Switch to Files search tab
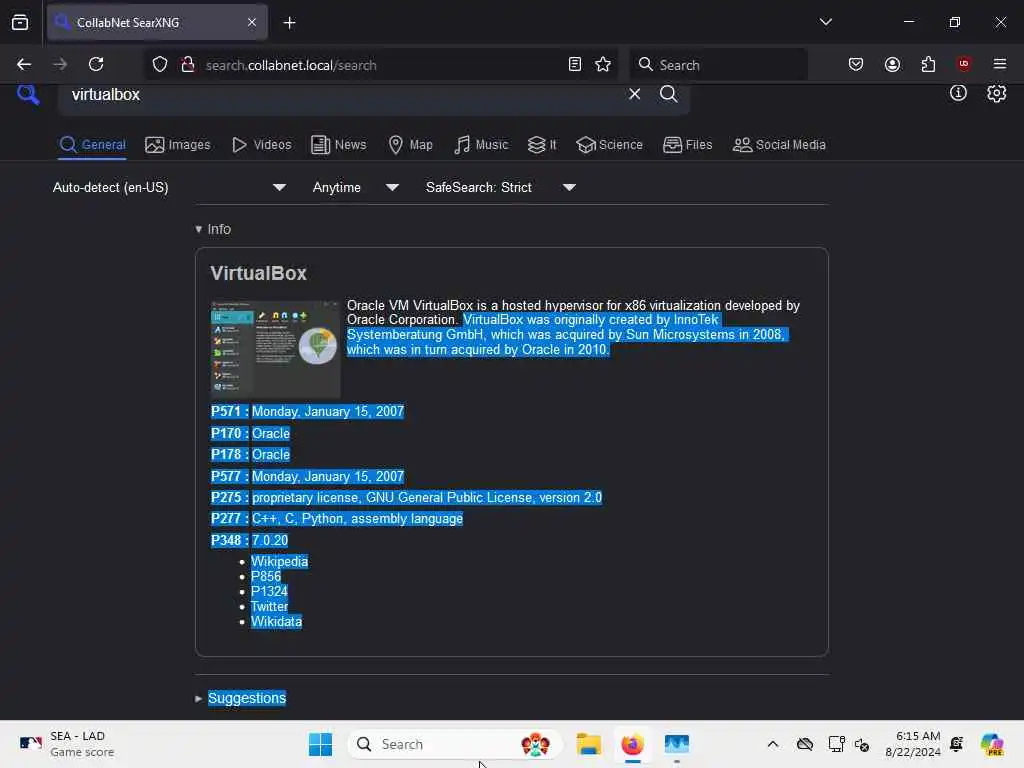Viewport: 1024px width, 768px height. (x=687, y=144)
